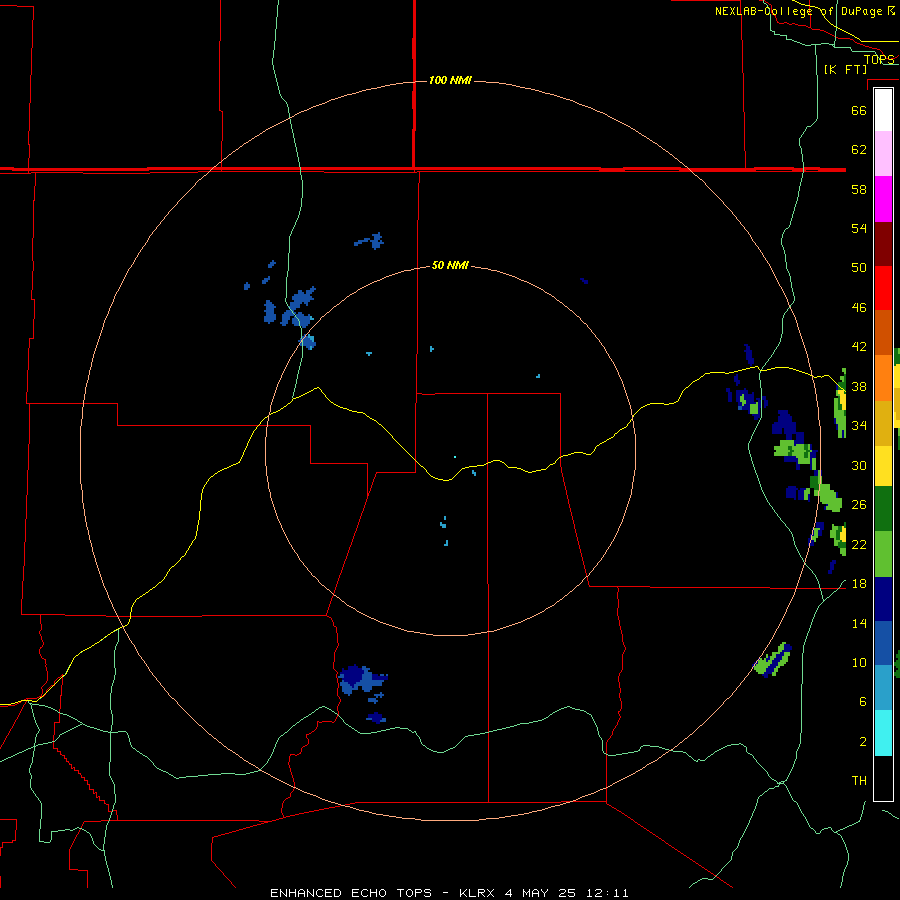Image resolution: width=900 pixels, height=900 pixels.
Task: Click the legend value "30"
Action: pos(859,465)
